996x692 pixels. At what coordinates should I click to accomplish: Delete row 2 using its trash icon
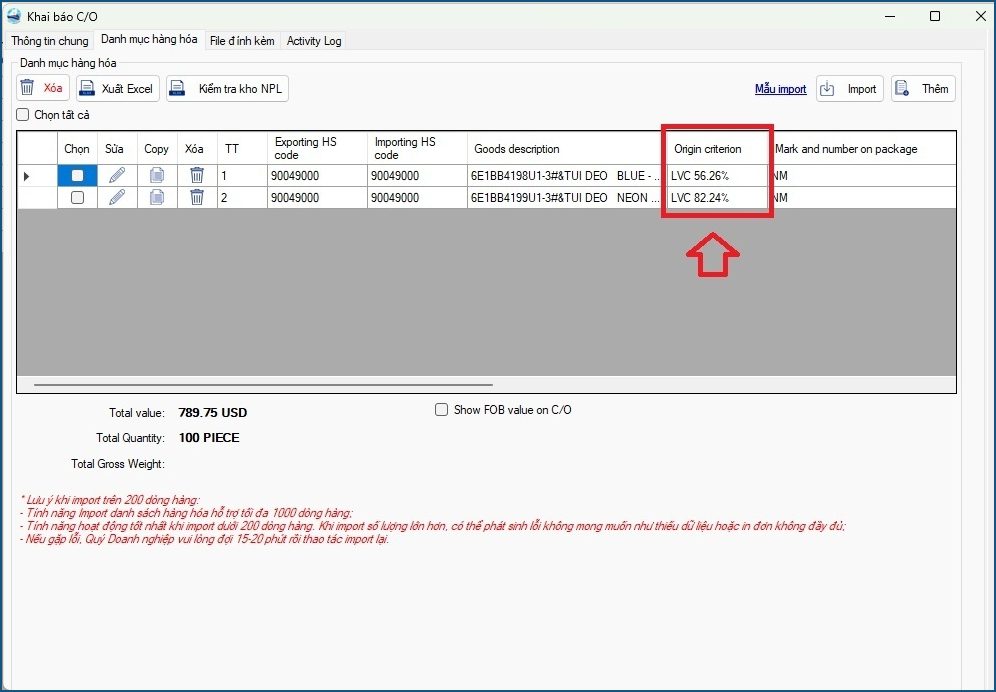tap(197, 197)
